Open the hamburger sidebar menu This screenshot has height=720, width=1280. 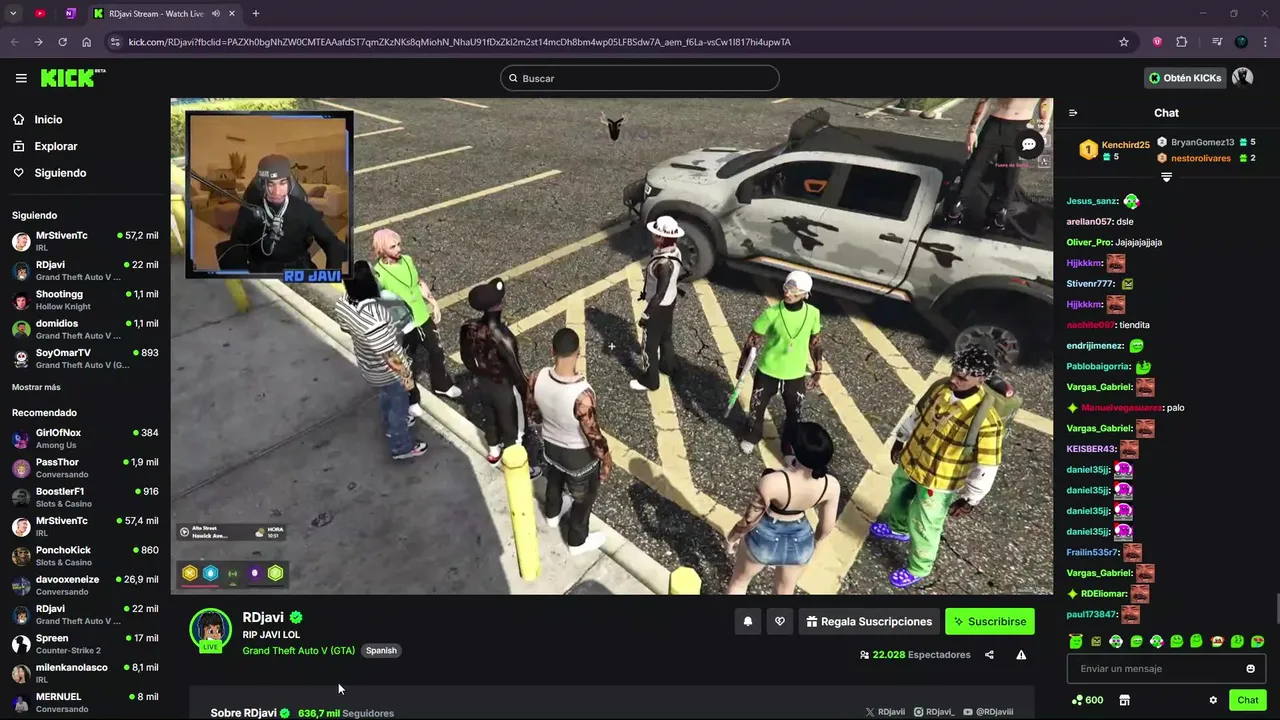(21, 78)
